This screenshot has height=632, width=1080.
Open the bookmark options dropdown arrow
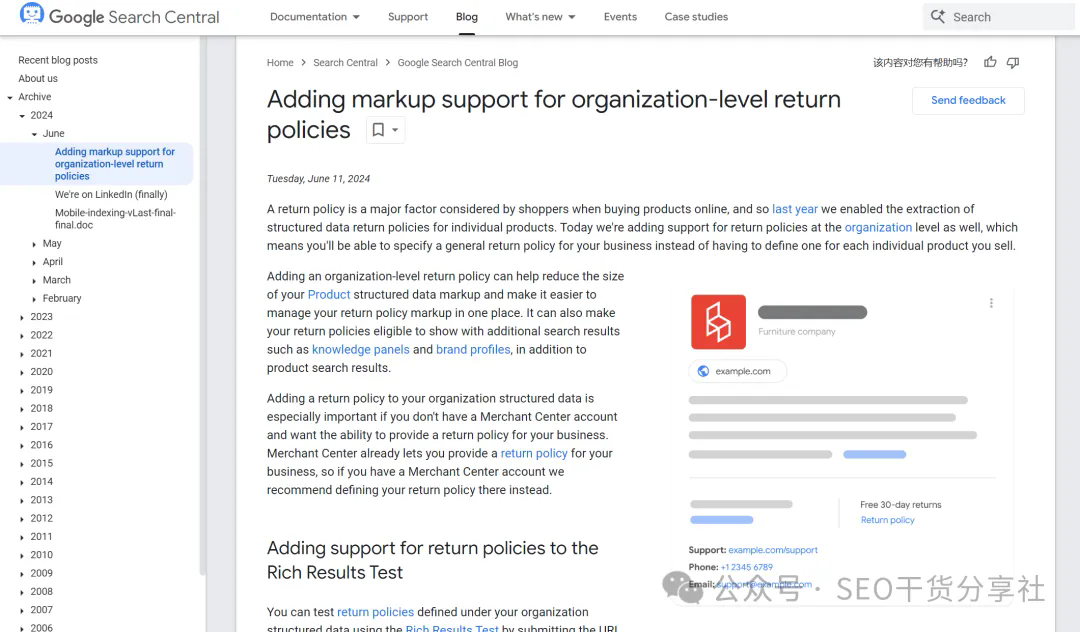[395, 129]
